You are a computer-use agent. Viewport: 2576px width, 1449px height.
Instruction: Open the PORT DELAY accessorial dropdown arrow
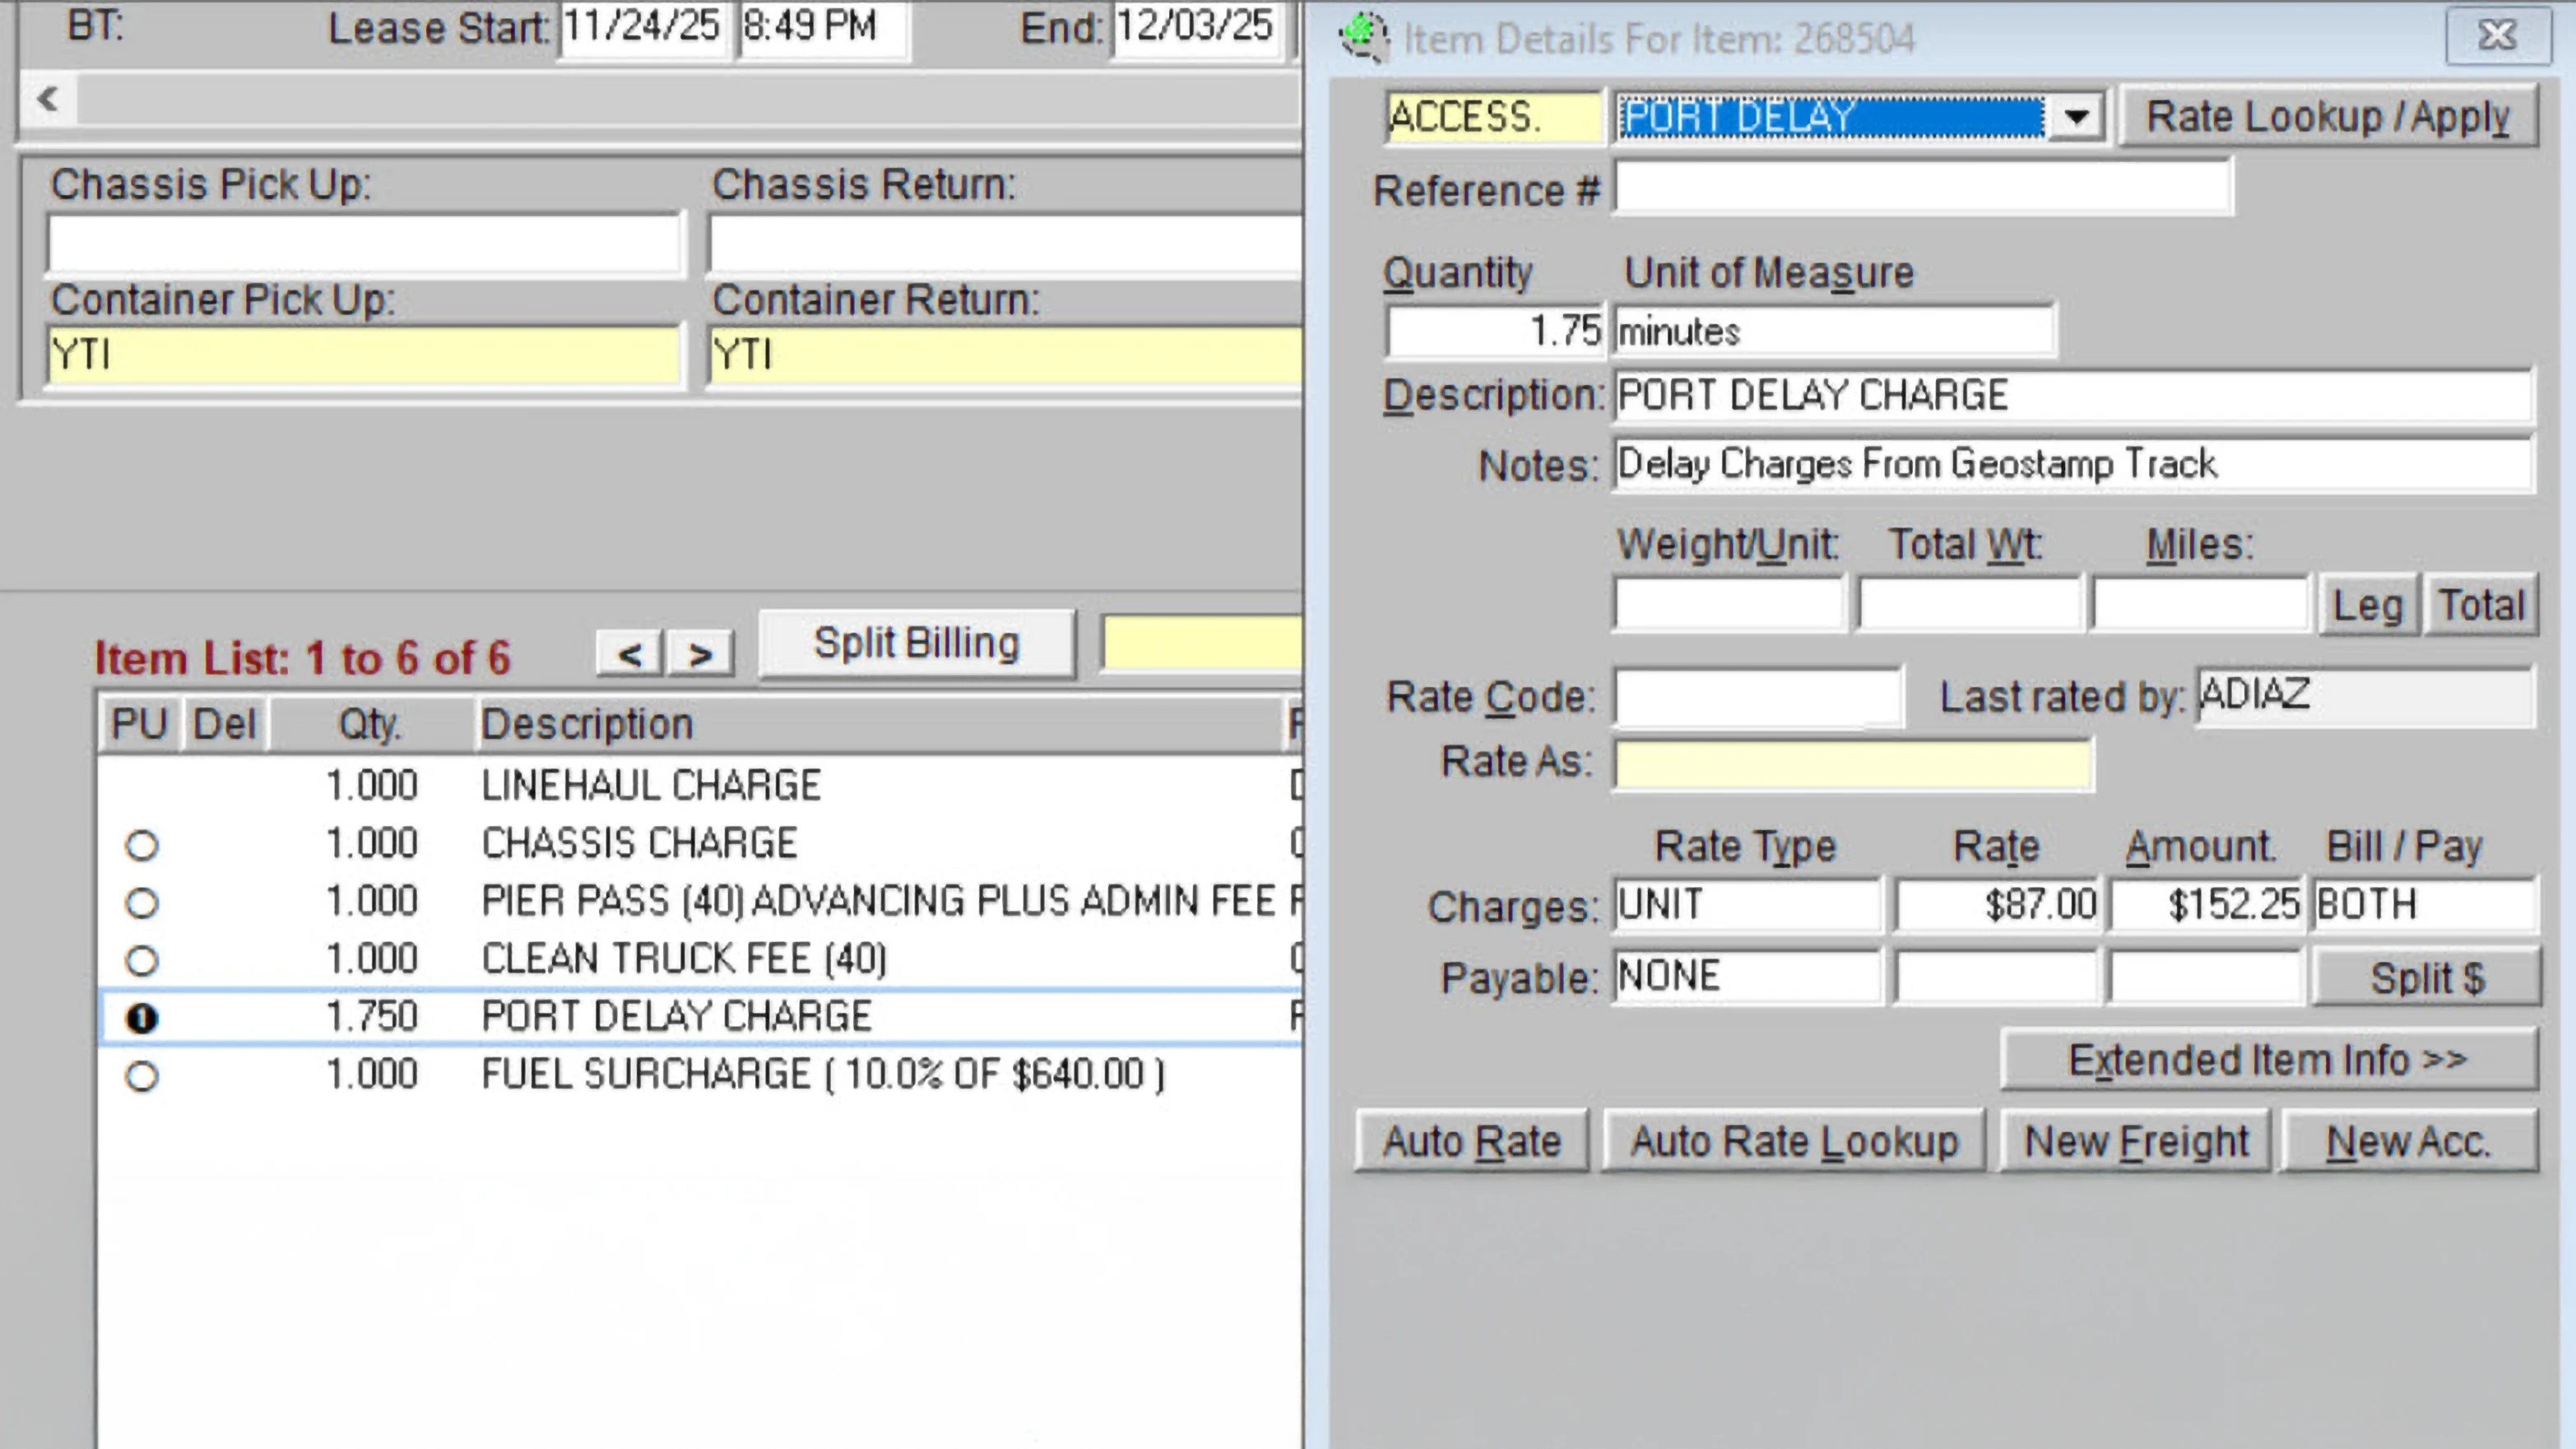2076,118
